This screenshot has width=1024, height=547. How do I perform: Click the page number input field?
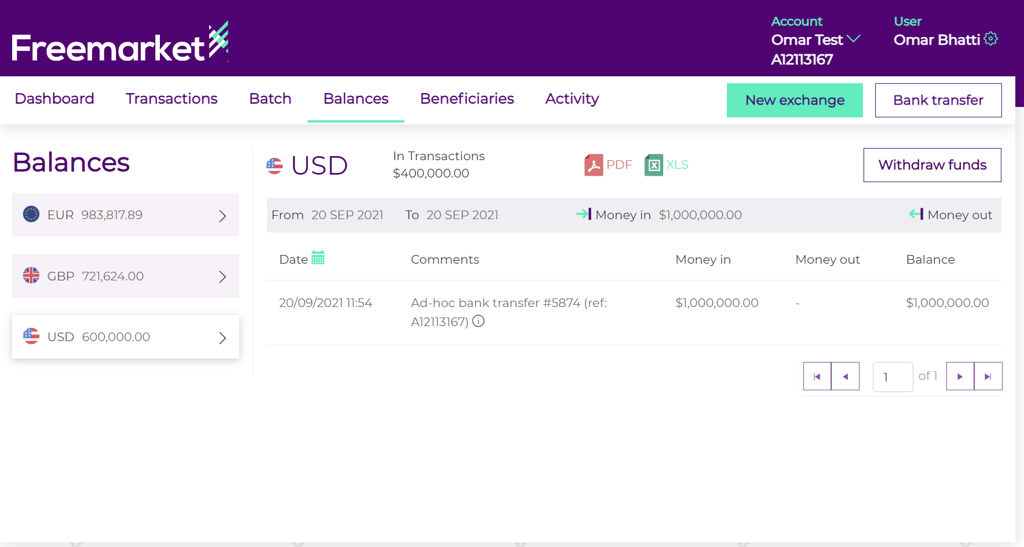tap(893, 377)
